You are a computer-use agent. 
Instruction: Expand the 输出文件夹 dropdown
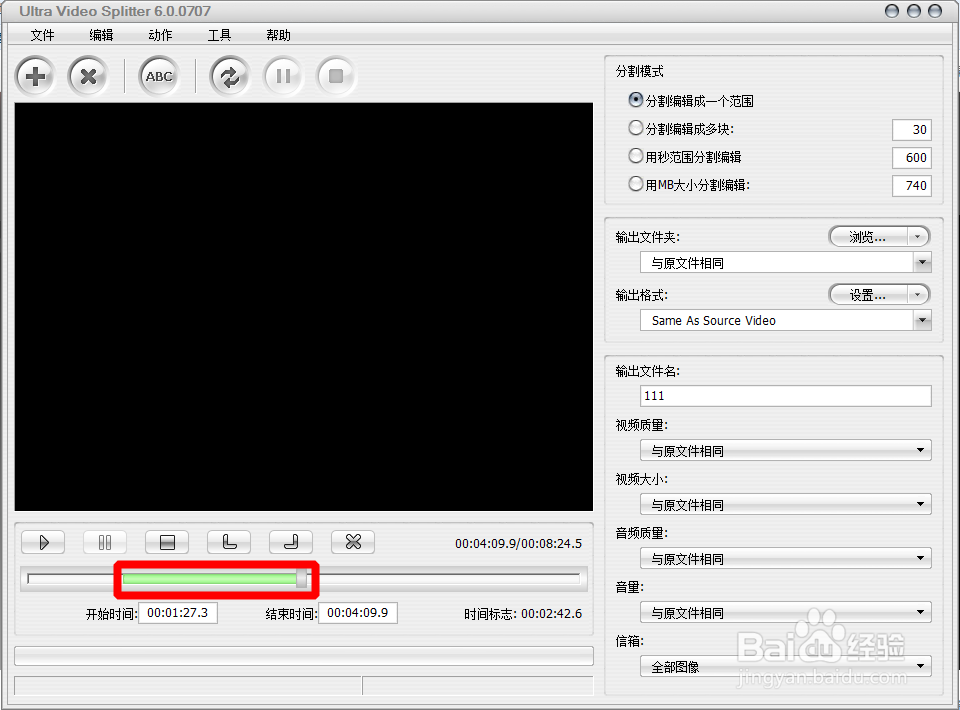(x=922, y=263)
